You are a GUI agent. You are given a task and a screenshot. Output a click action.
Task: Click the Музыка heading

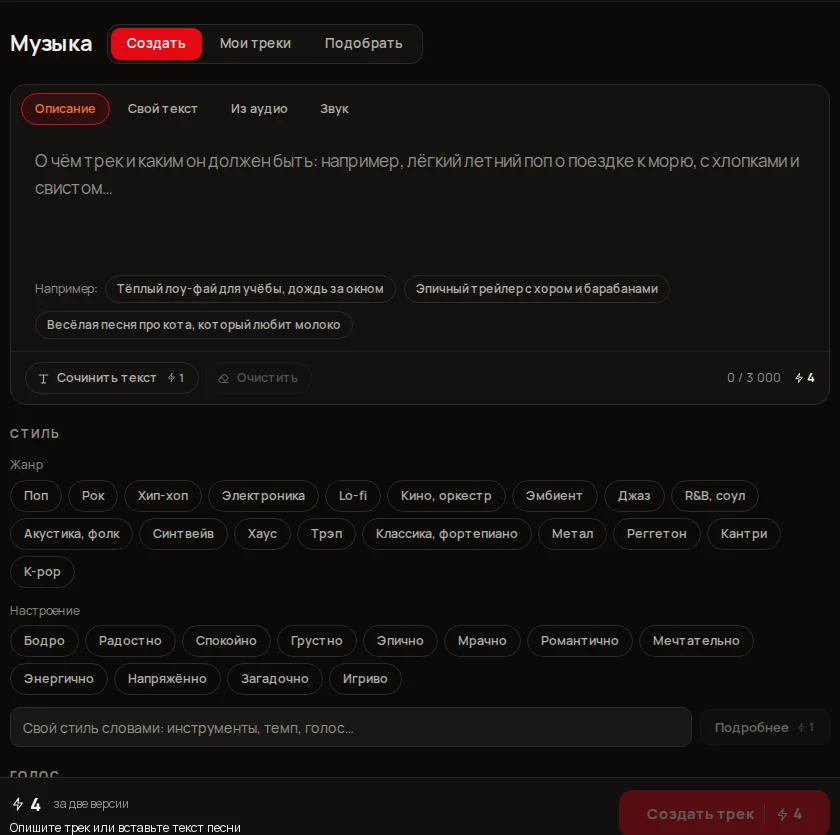point(51,44)
